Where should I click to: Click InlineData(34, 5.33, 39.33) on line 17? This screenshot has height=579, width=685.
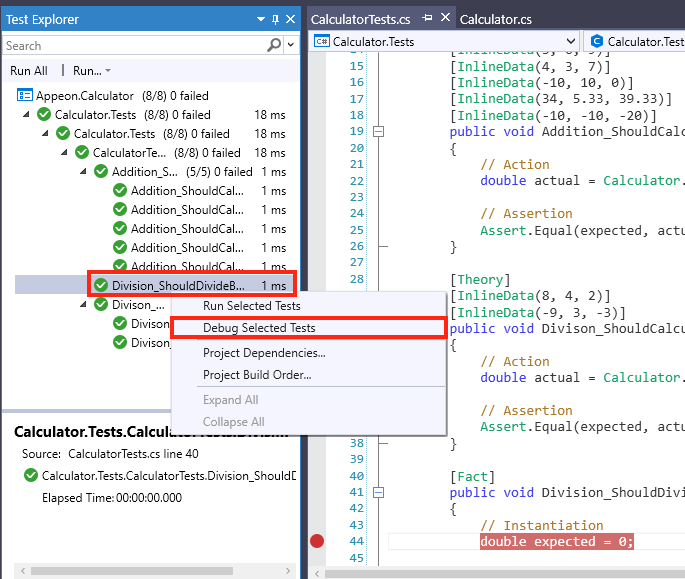coord(561,99)
